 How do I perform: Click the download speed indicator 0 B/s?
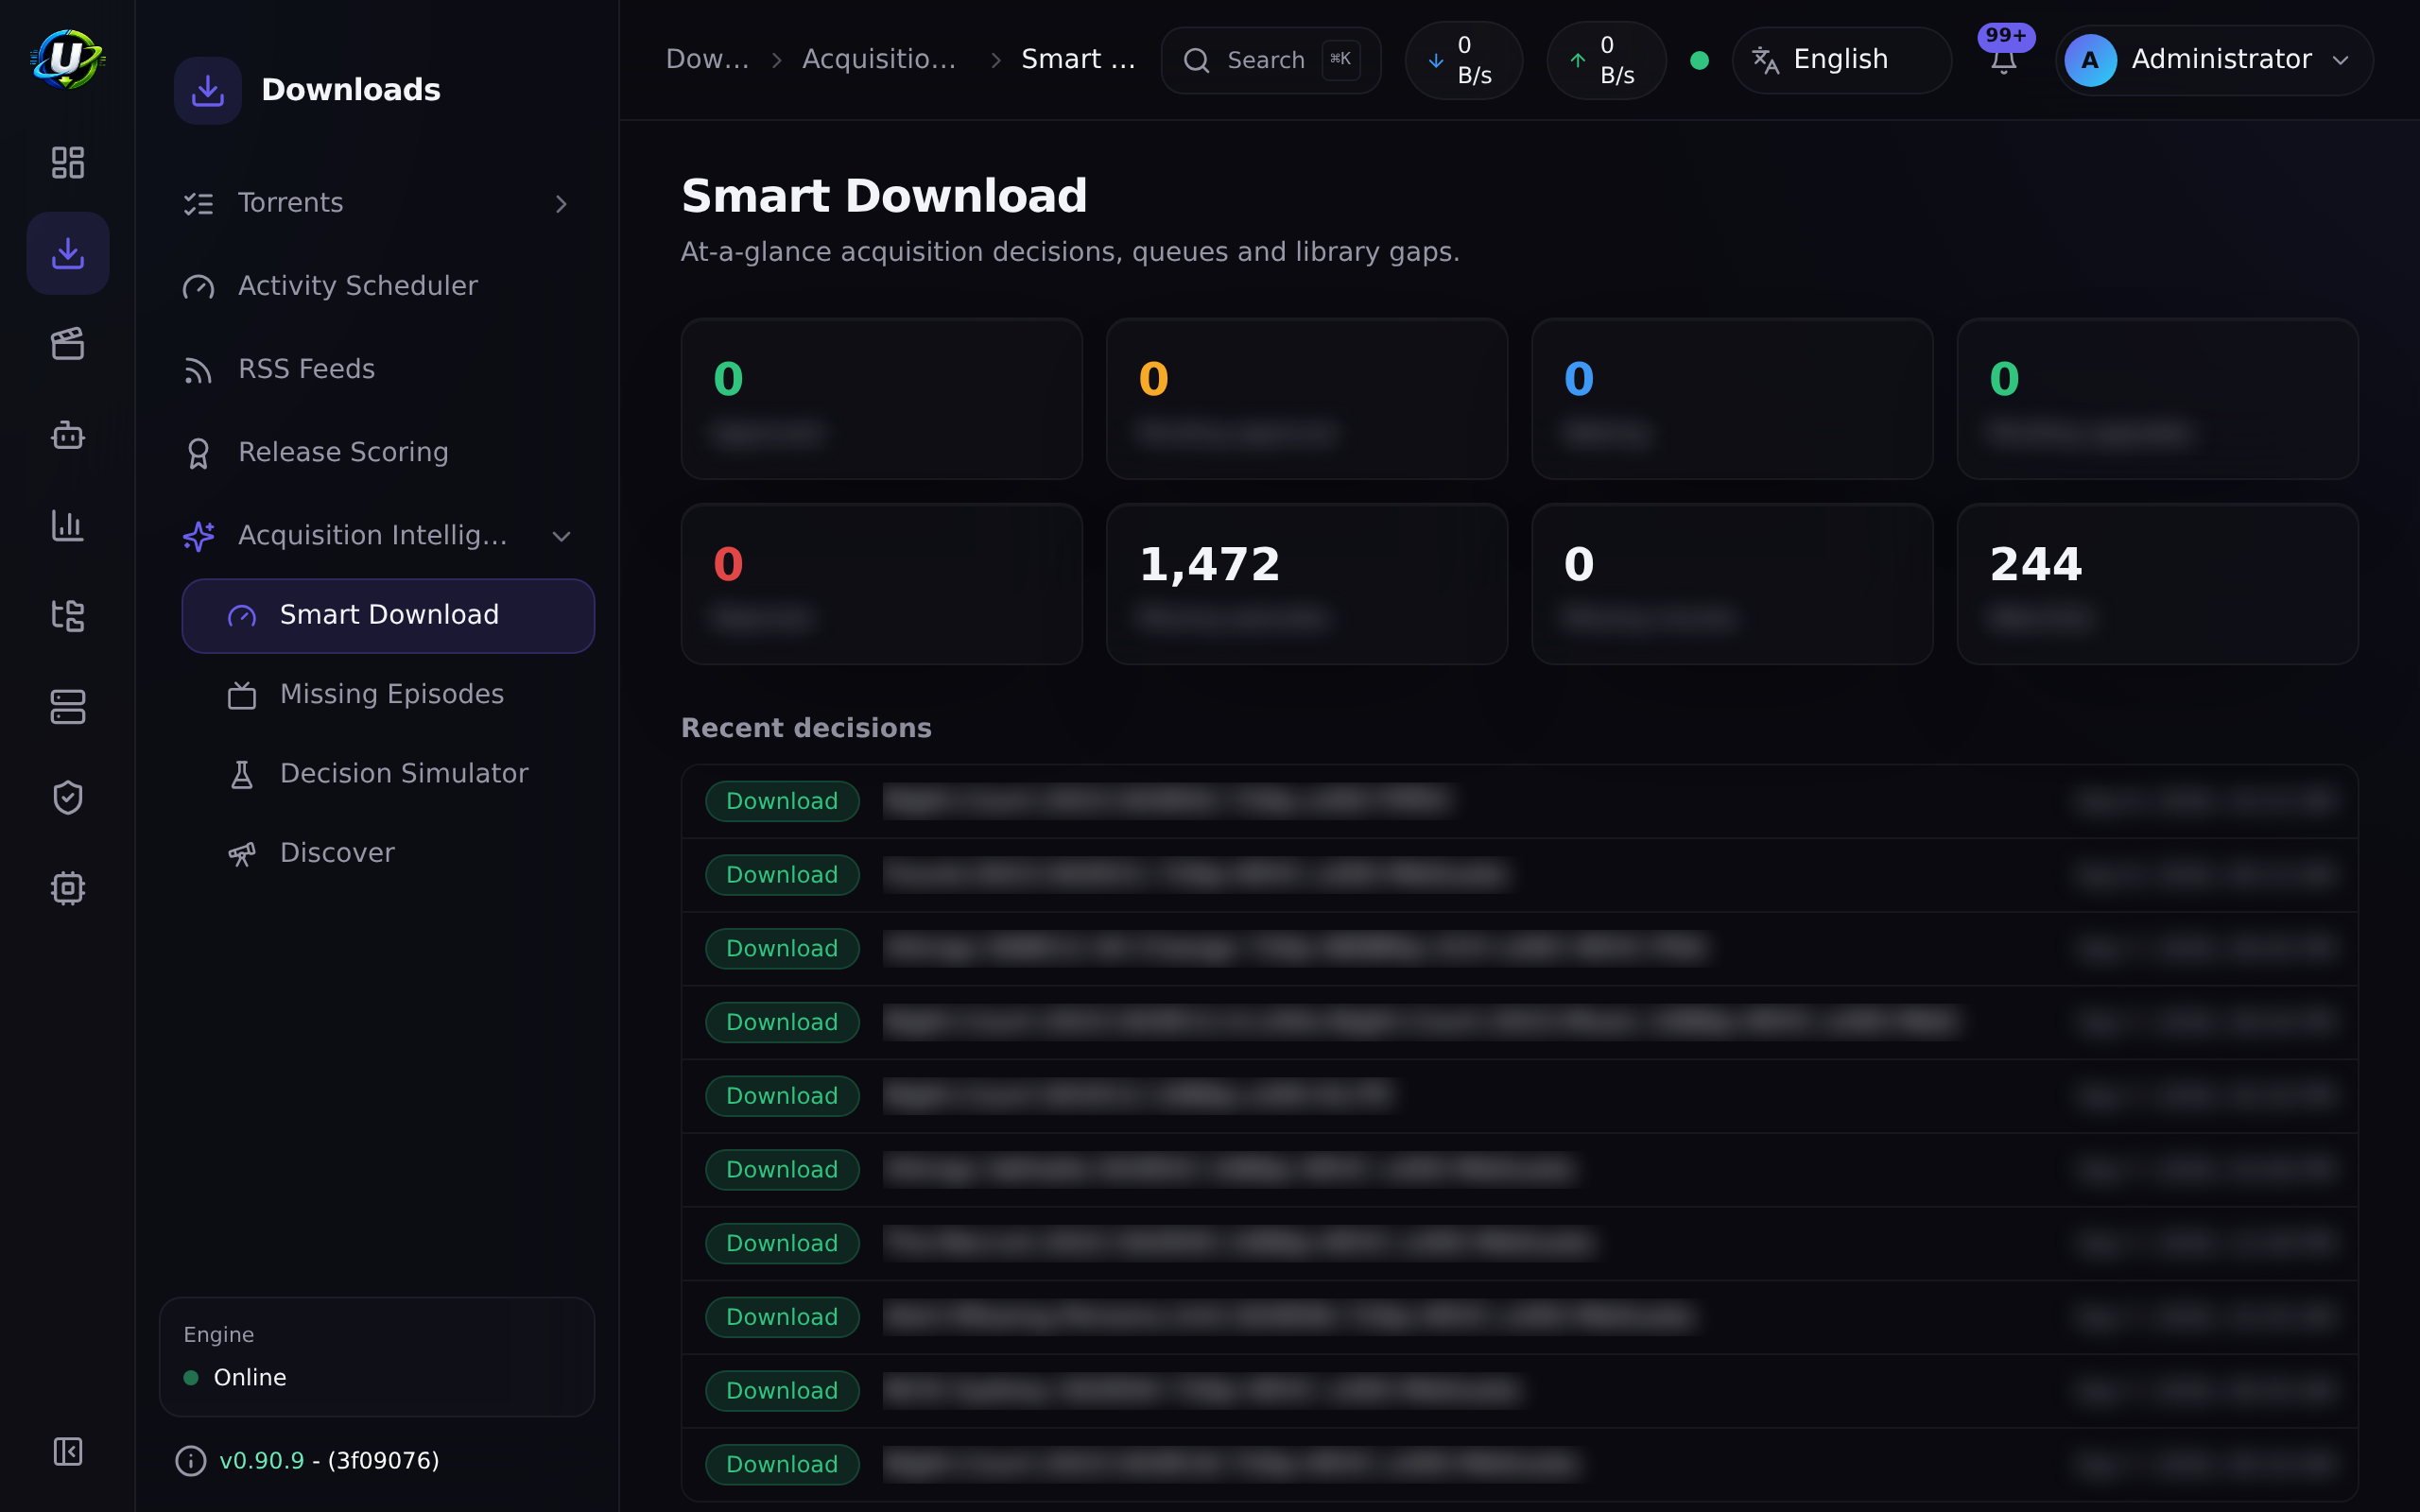tap(1463, 60)
